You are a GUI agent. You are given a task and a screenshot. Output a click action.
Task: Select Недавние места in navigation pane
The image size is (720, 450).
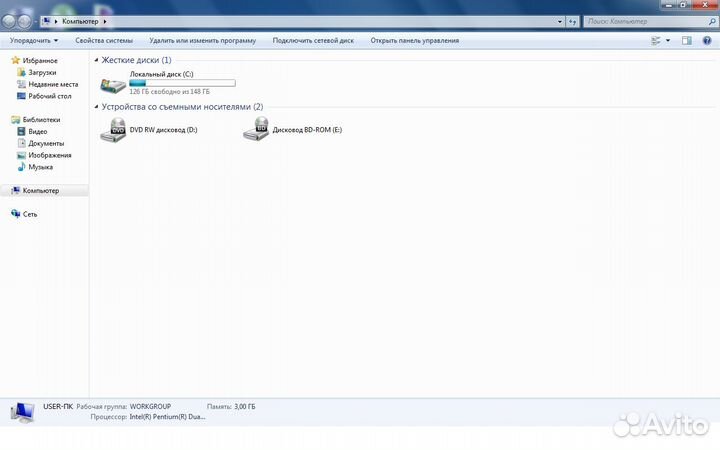click(x=53, y=84)
